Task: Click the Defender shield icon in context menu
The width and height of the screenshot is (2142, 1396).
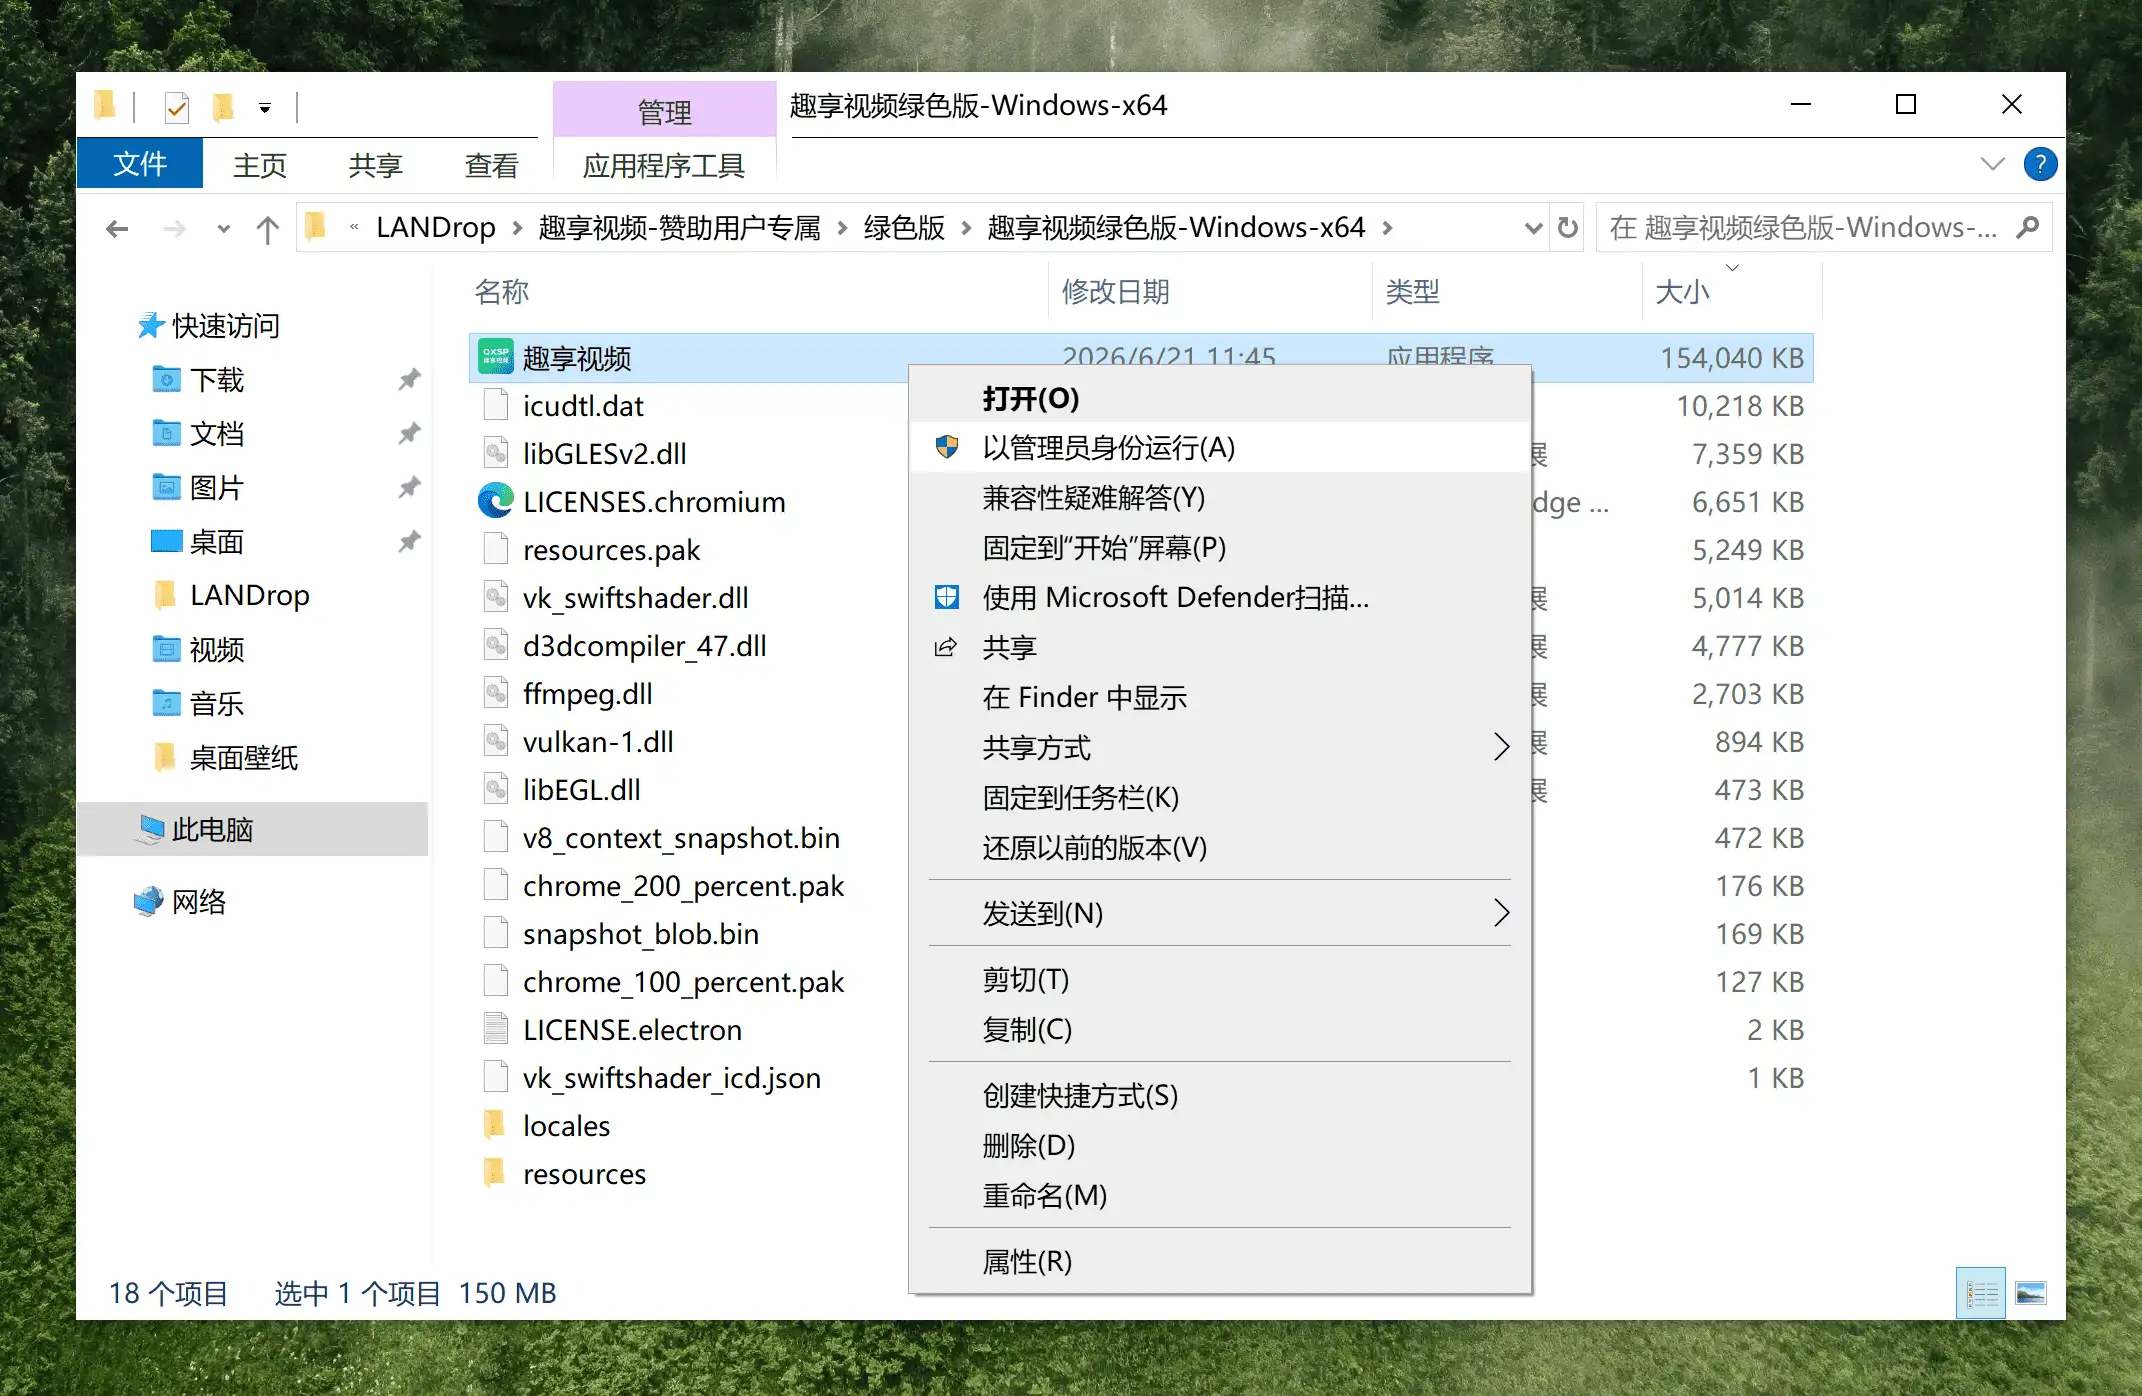Action: 946,597
